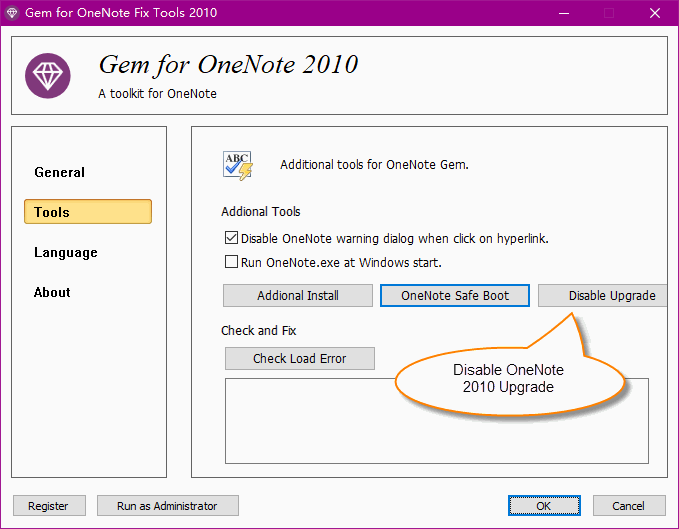Click the ABC spell-check lightning icon
This screenshot has height=529, width=679.
pyautogui.click(x=238, y=165)
